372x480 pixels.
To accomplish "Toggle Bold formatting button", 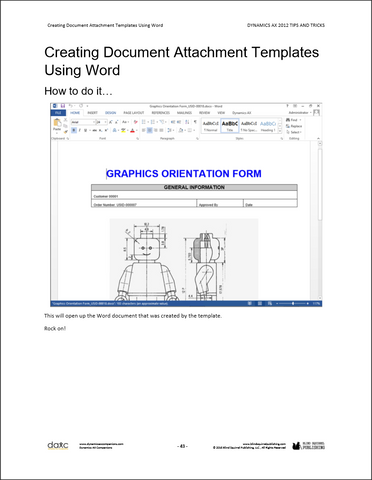I will (x=74, y=130).
